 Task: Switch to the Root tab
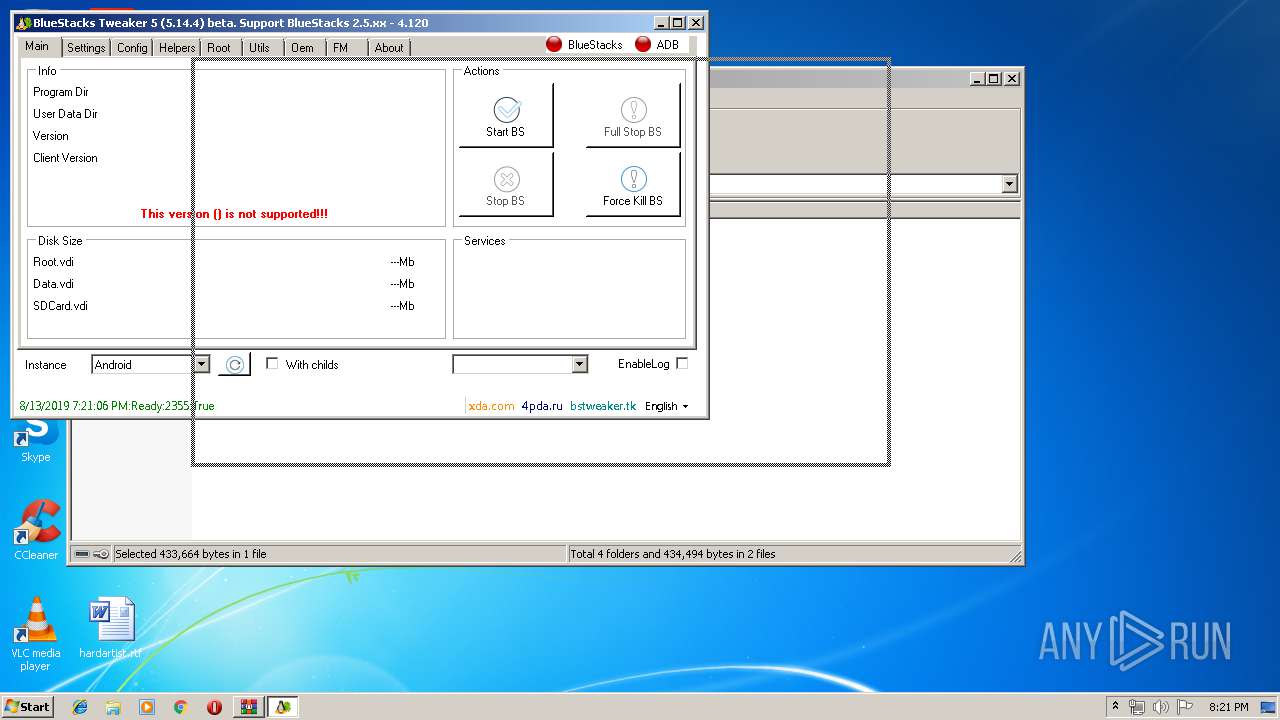pos(219,48)
